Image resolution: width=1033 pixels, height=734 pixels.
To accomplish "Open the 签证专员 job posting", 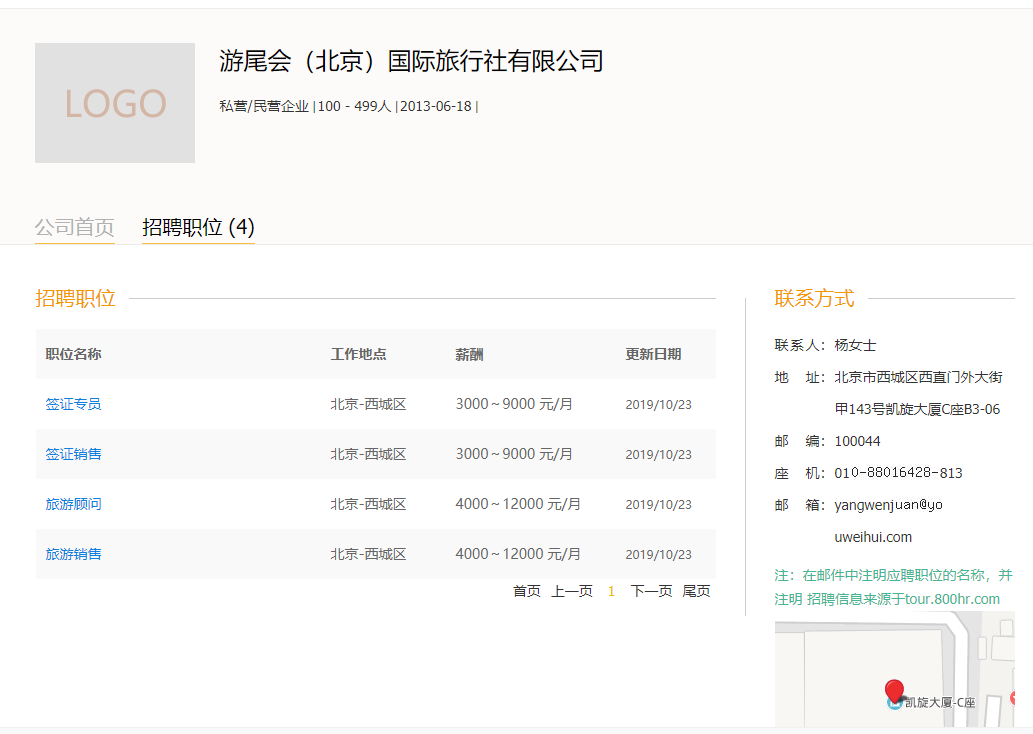I will coord(73,404).
